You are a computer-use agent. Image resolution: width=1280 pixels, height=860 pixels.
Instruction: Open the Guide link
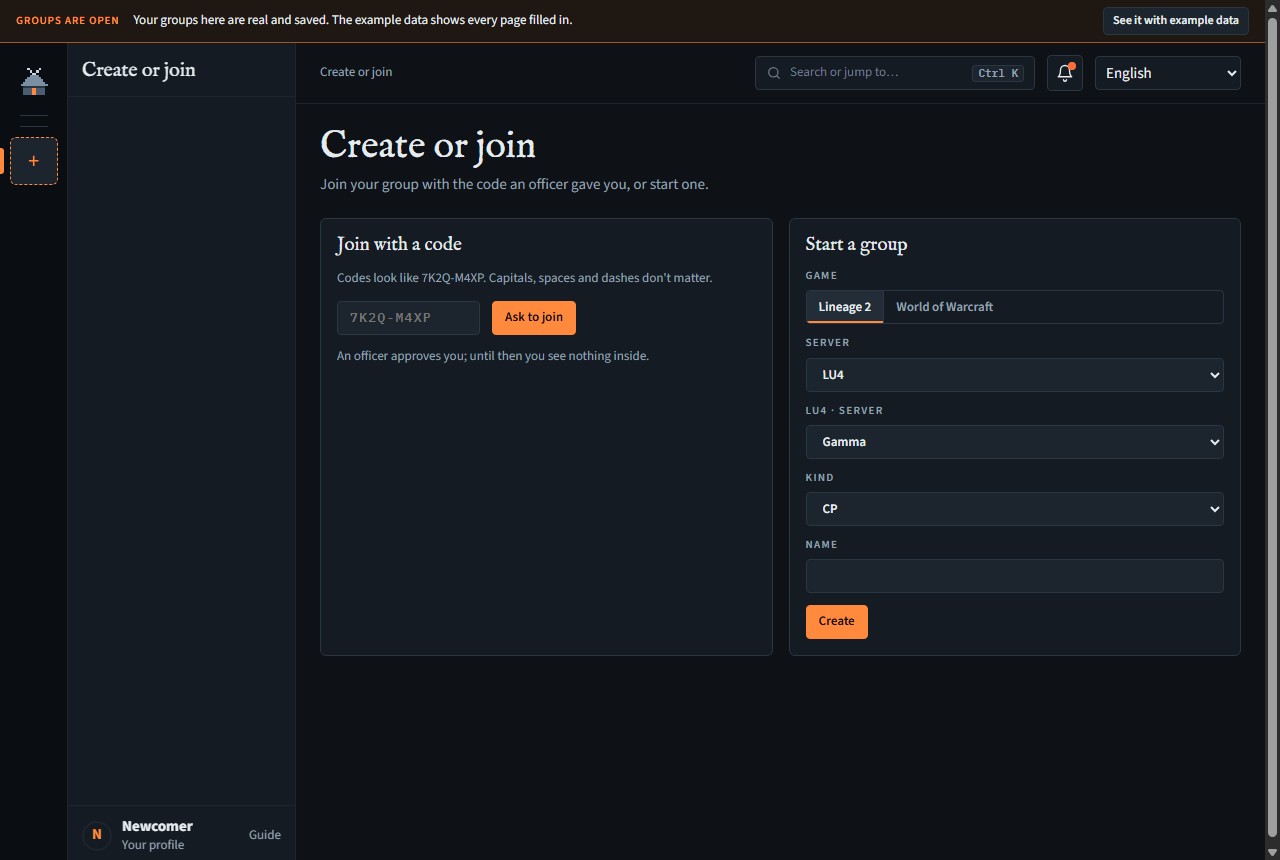click(265, 835)
